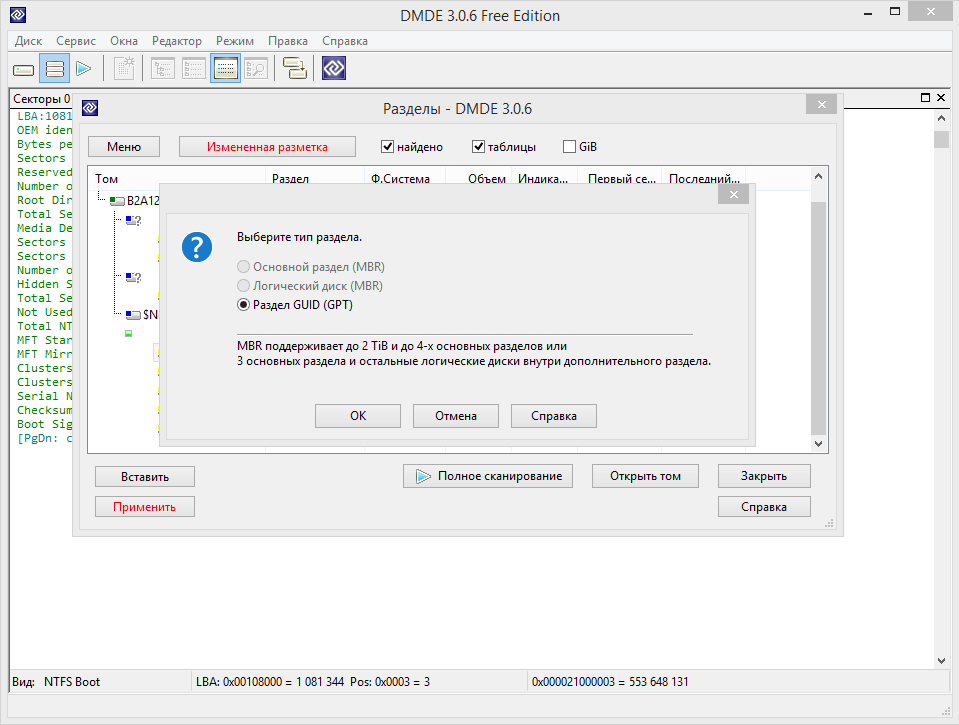Click the Disk editor toolbar icon
The height and width of the screenshot is (725, 959).
[x=225, y=68]
